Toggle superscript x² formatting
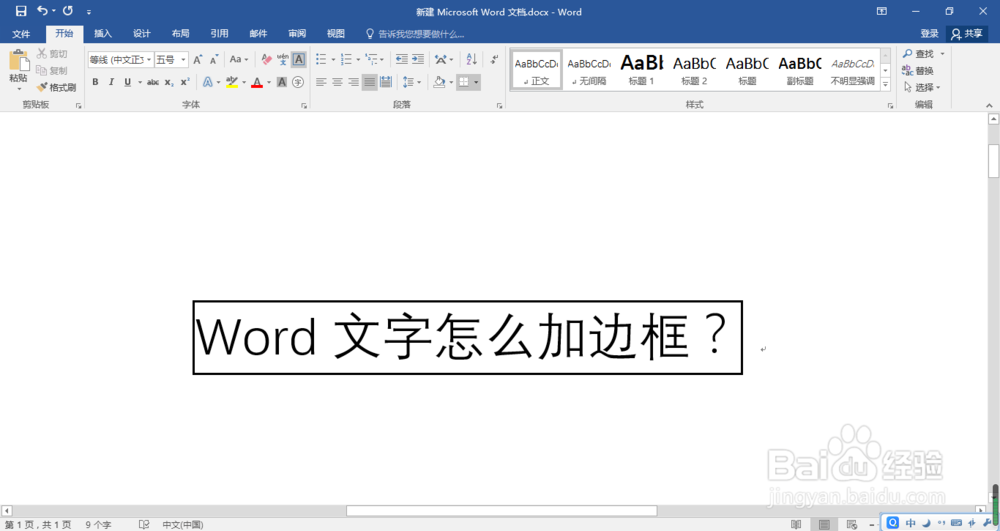Image resolution: width=1000 pixels, height=531 pixels. 184,82
